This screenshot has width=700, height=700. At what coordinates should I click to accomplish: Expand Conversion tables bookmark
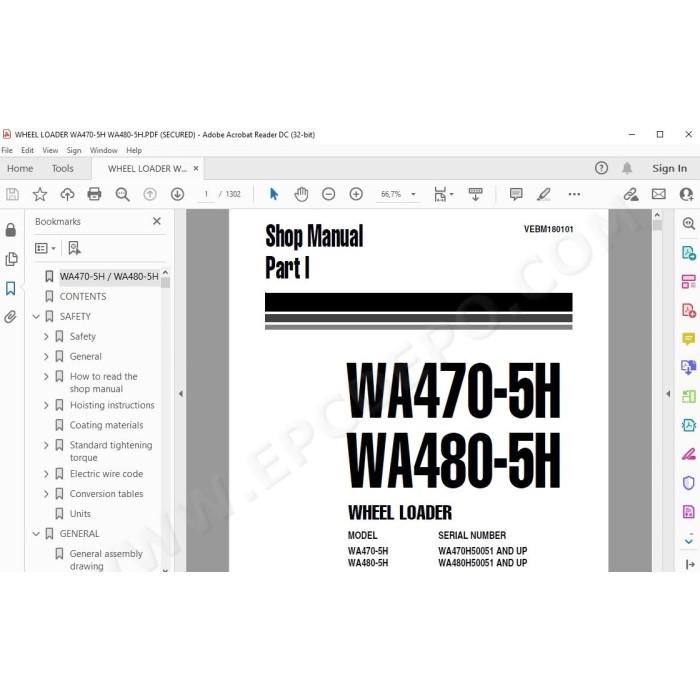click(46, 494)
